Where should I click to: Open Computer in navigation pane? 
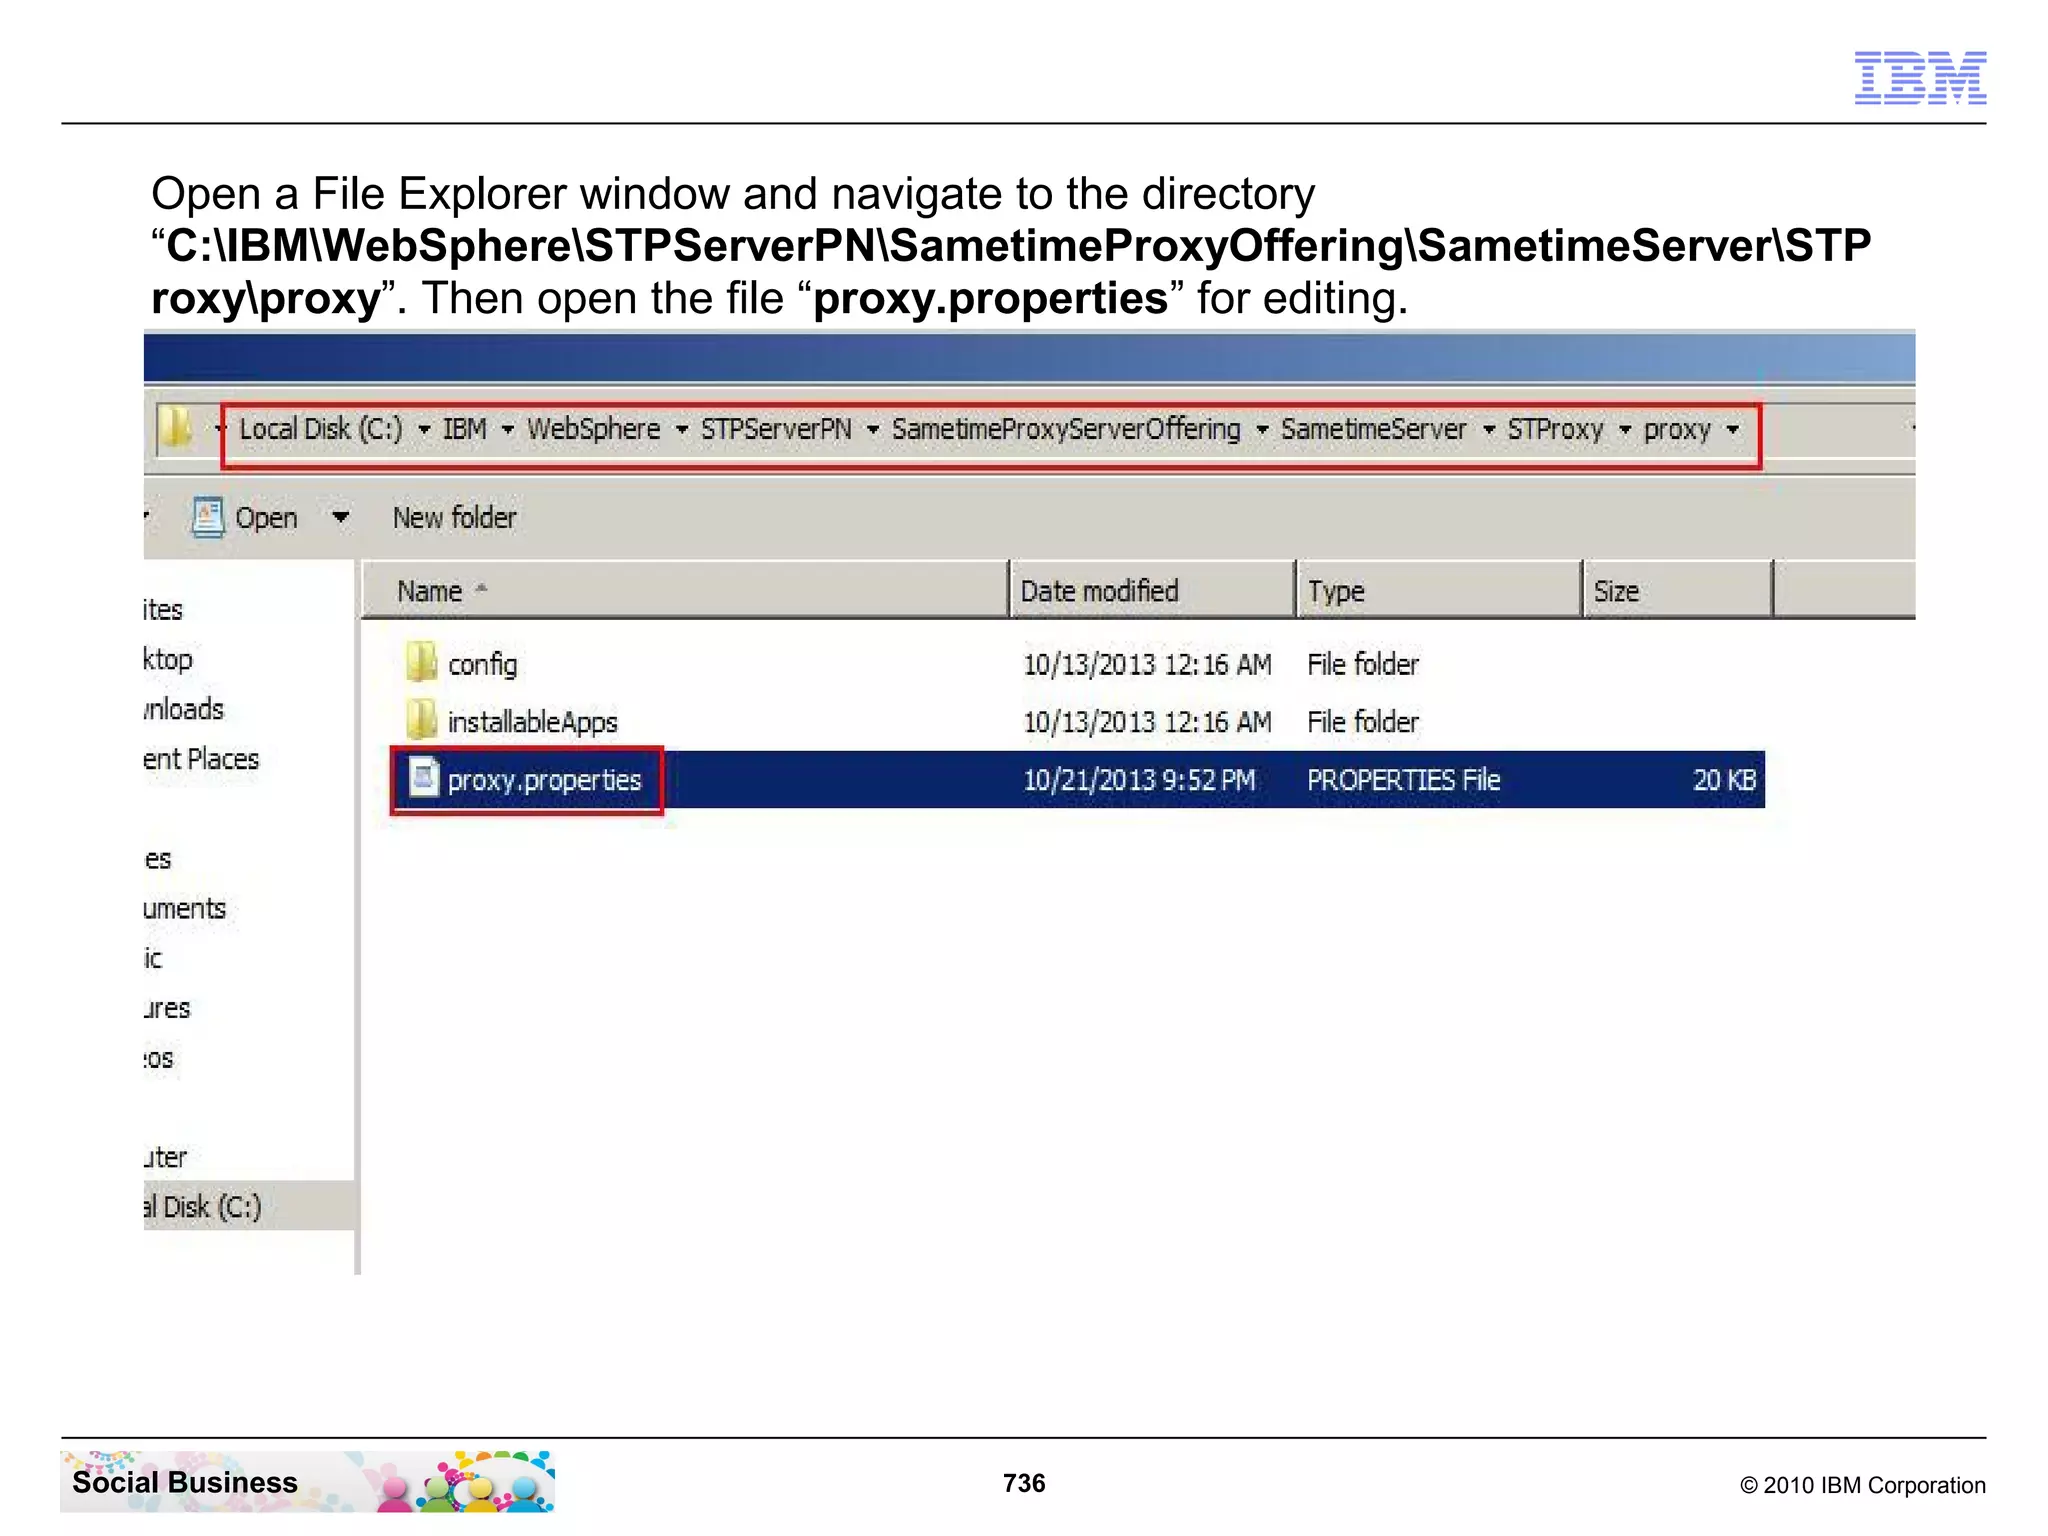pos(166,1157)
